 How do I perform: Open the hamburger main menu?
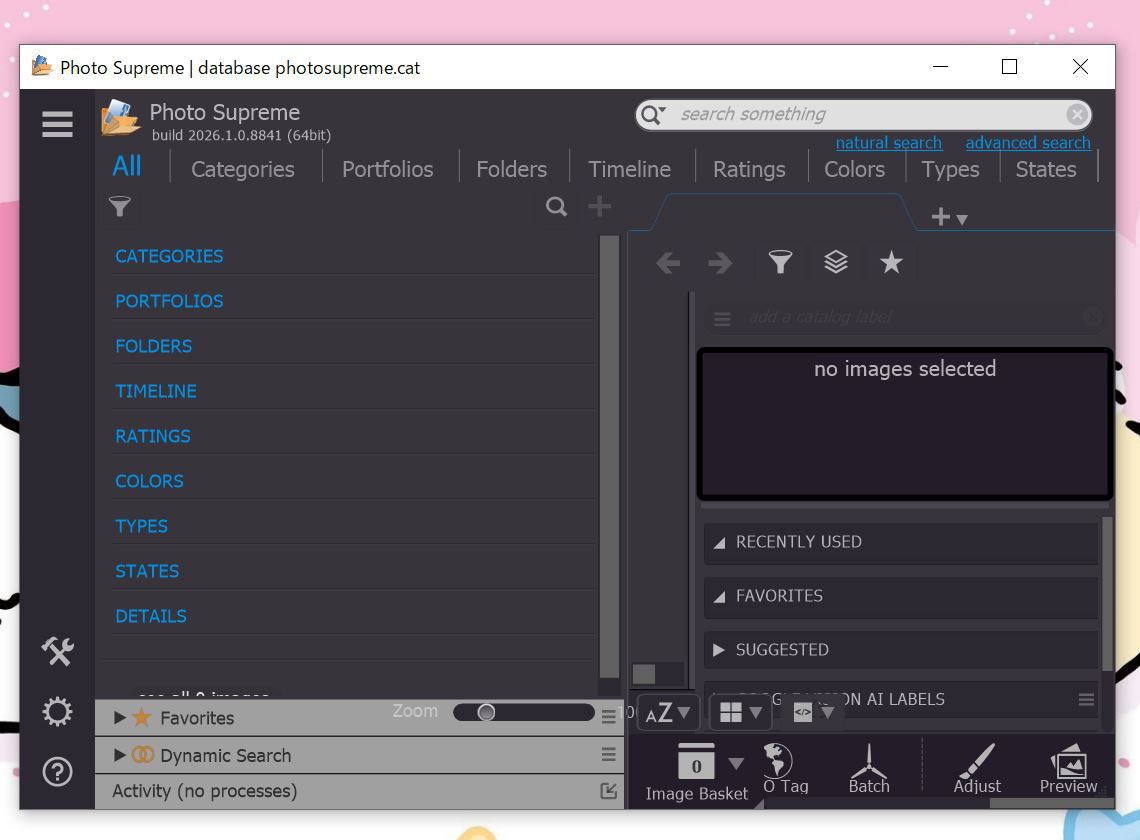tap(57, 124)
